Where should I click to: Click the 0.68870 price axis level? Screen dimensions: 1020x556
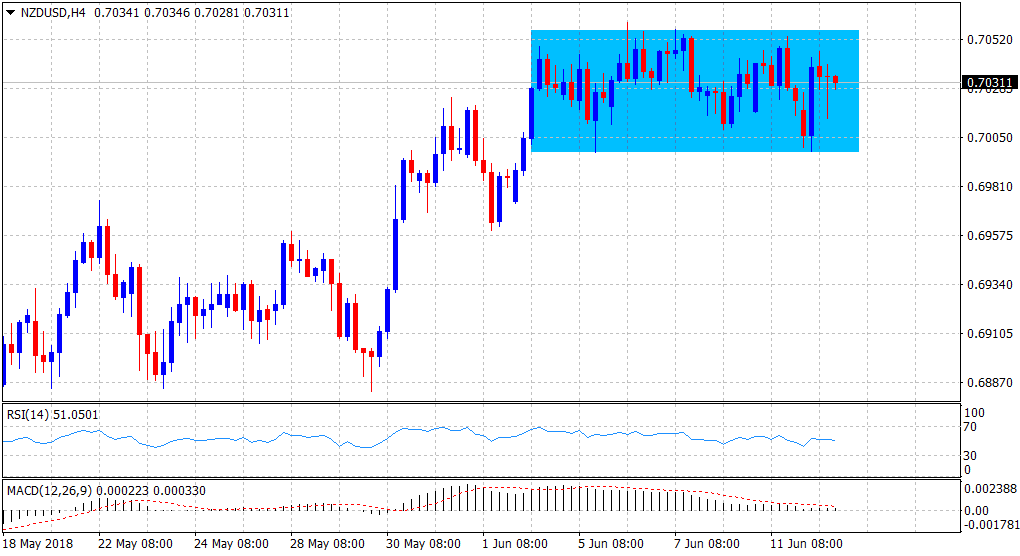click(988, 383)
